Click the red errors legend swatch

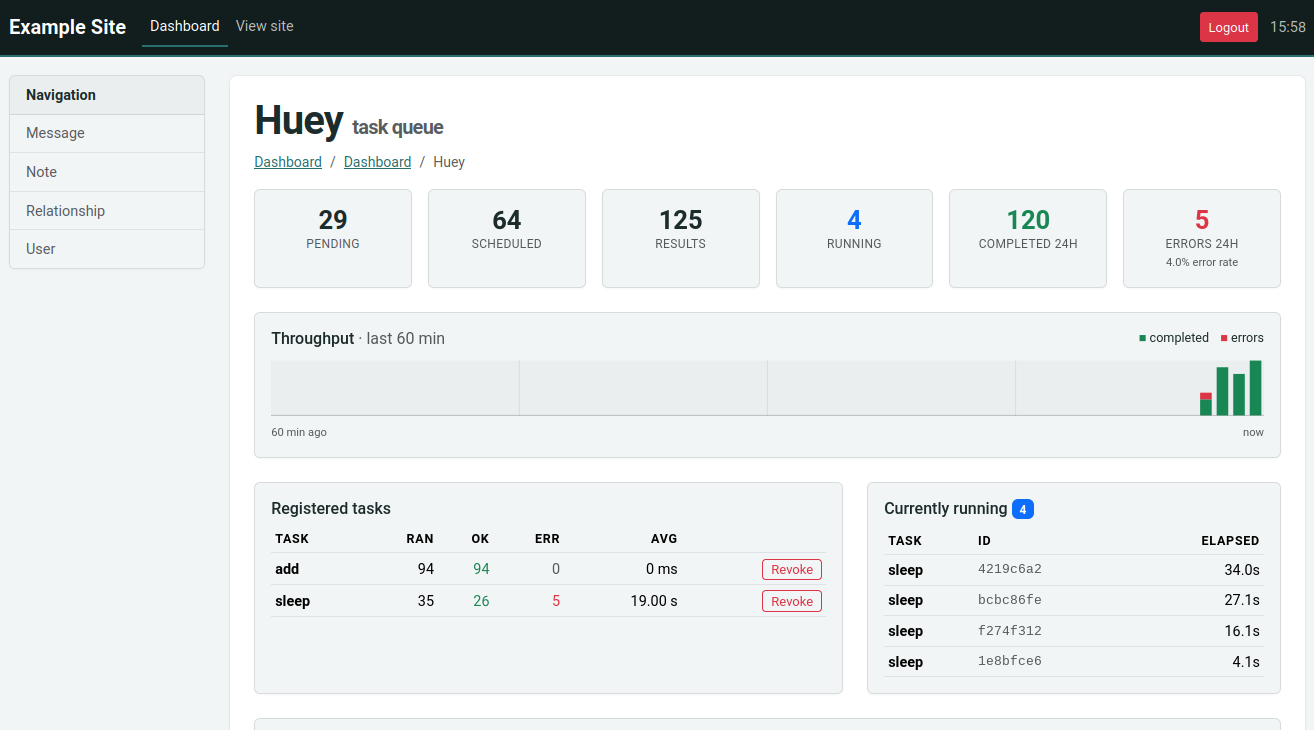pyautogui.click(x=1224, y=338)
